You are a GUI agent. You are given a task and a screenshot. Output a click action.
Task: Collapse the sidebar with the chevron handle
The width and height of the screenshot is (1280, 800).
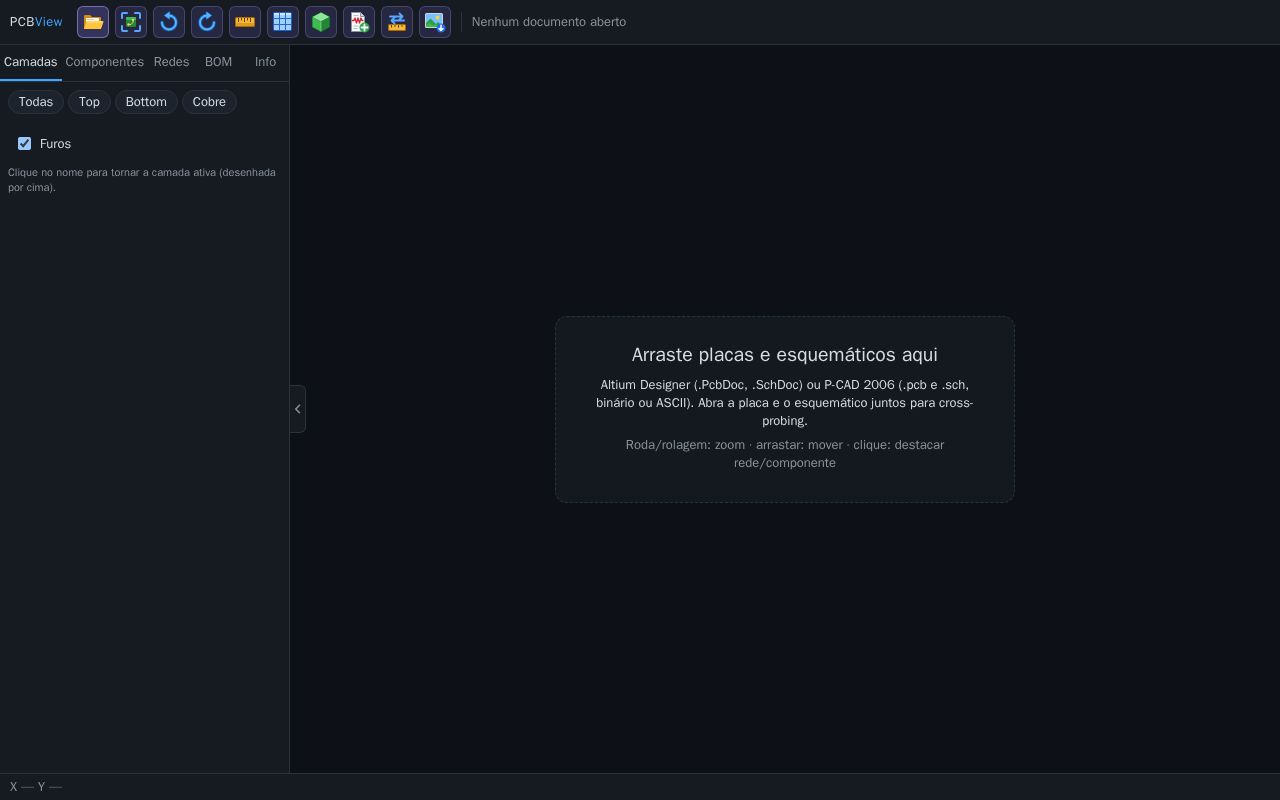click(298, 409)
